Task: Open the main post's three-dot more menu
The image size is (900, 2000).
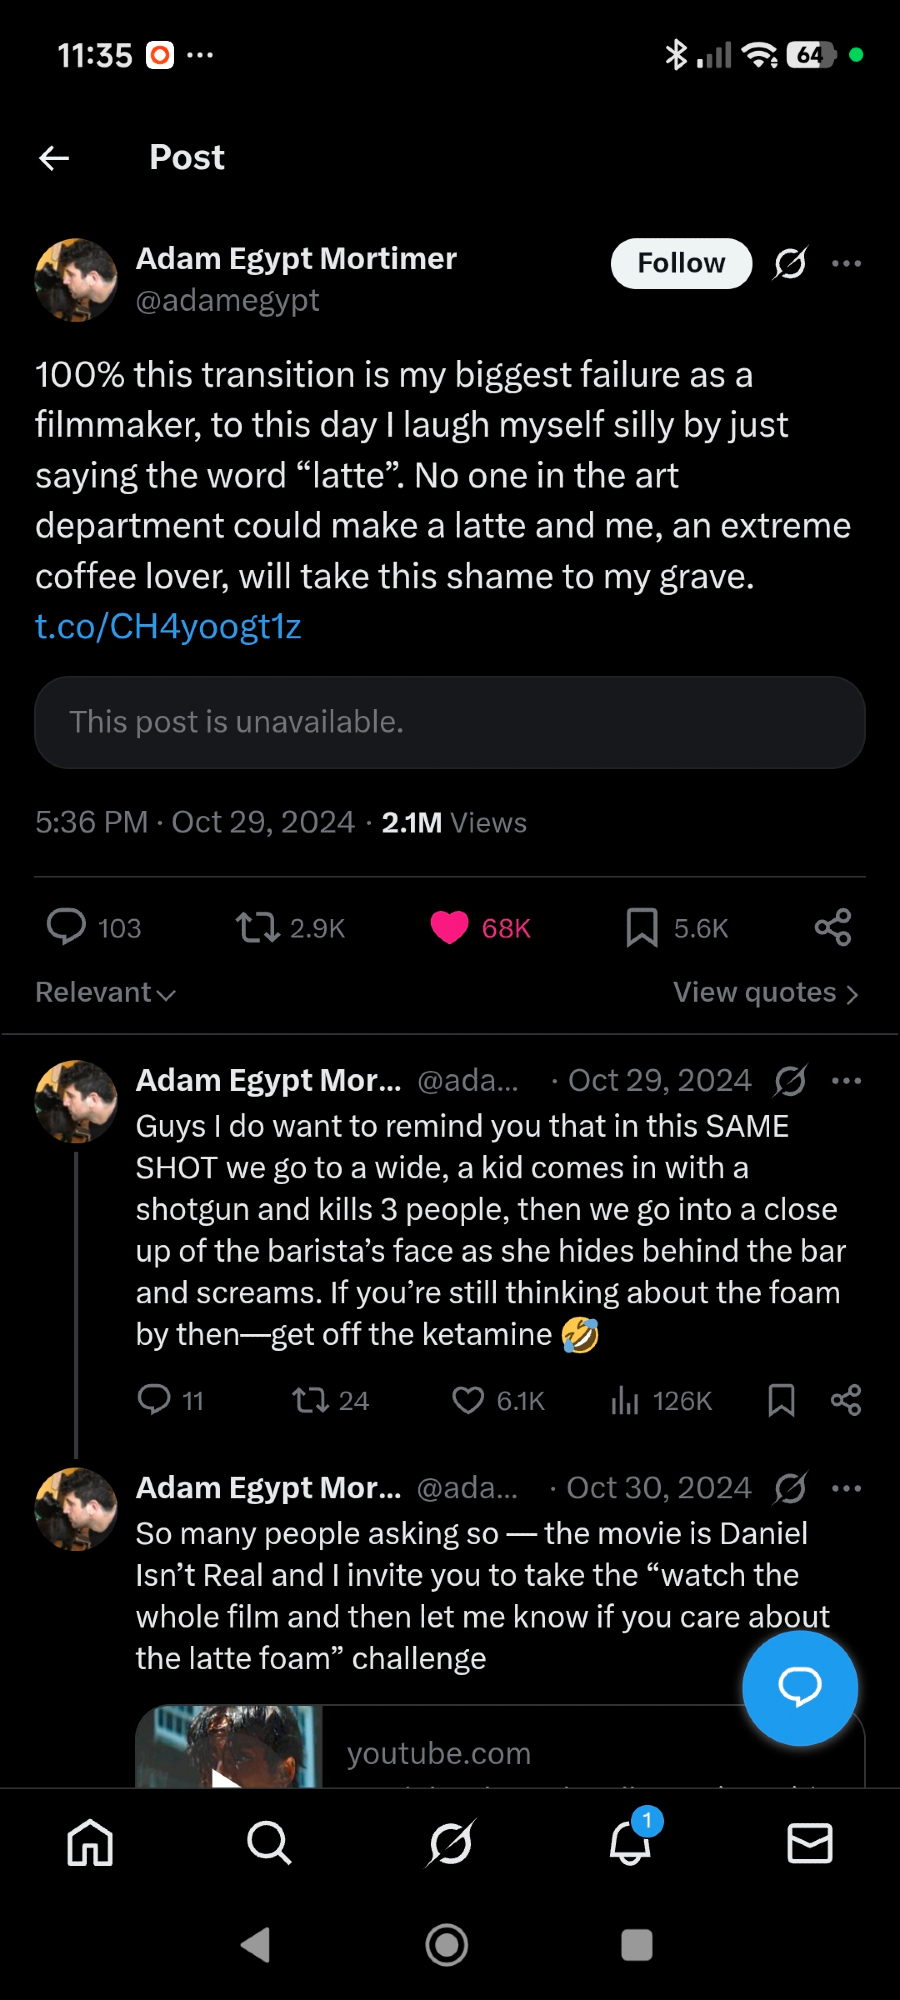Action: [846, 264]
